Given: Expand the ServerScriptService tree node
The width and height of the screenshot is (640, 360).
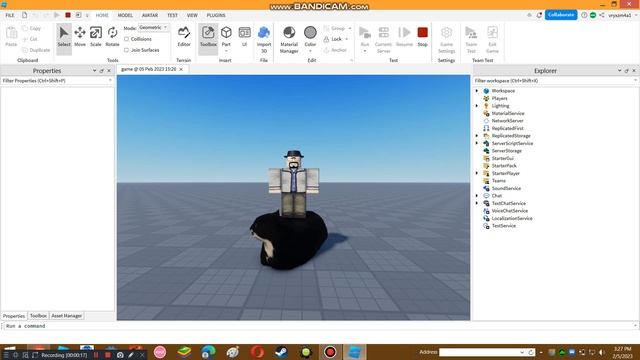Looking at the screenshot, I should point(477,143).
